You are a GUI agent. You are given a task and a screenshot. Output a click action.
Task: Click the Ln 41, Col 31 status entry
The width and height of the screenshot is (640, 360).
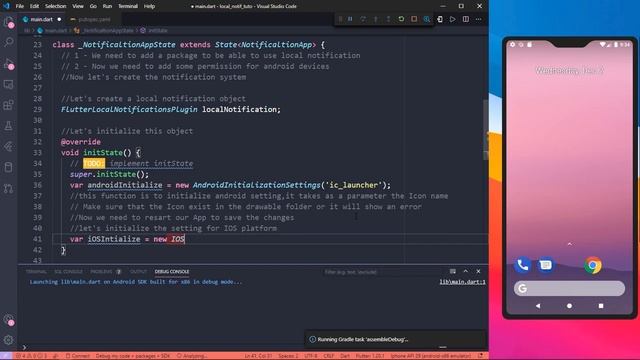258,356
